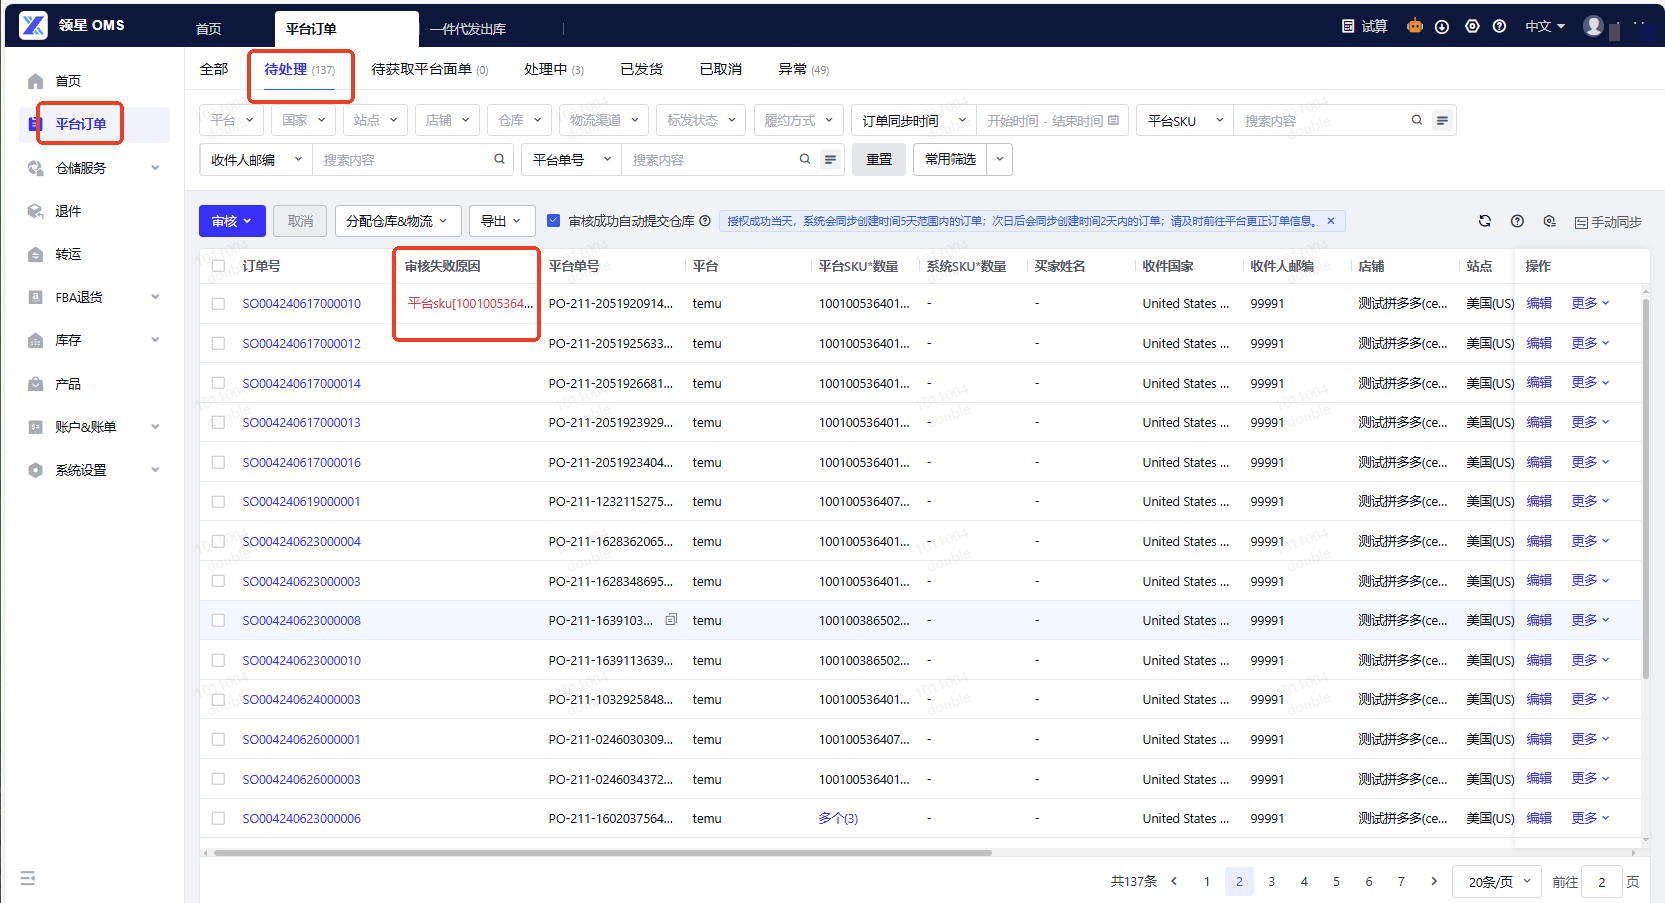Viewport: 1665px width, 903px height.
Task: Open batch input icon for 平台单号 search
Action: (830, 159)
